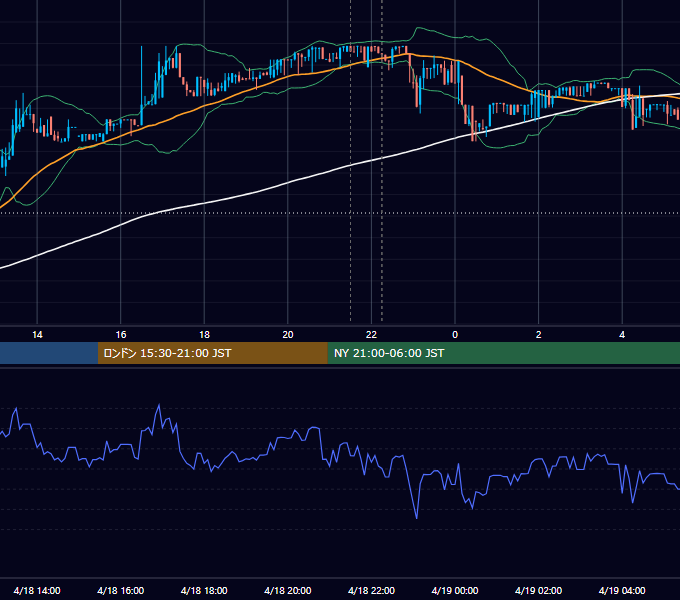Click the 4/18 22:00 indicator axis label
The width and height of the screenshot is (680, 600).
[x=371, y=590]
